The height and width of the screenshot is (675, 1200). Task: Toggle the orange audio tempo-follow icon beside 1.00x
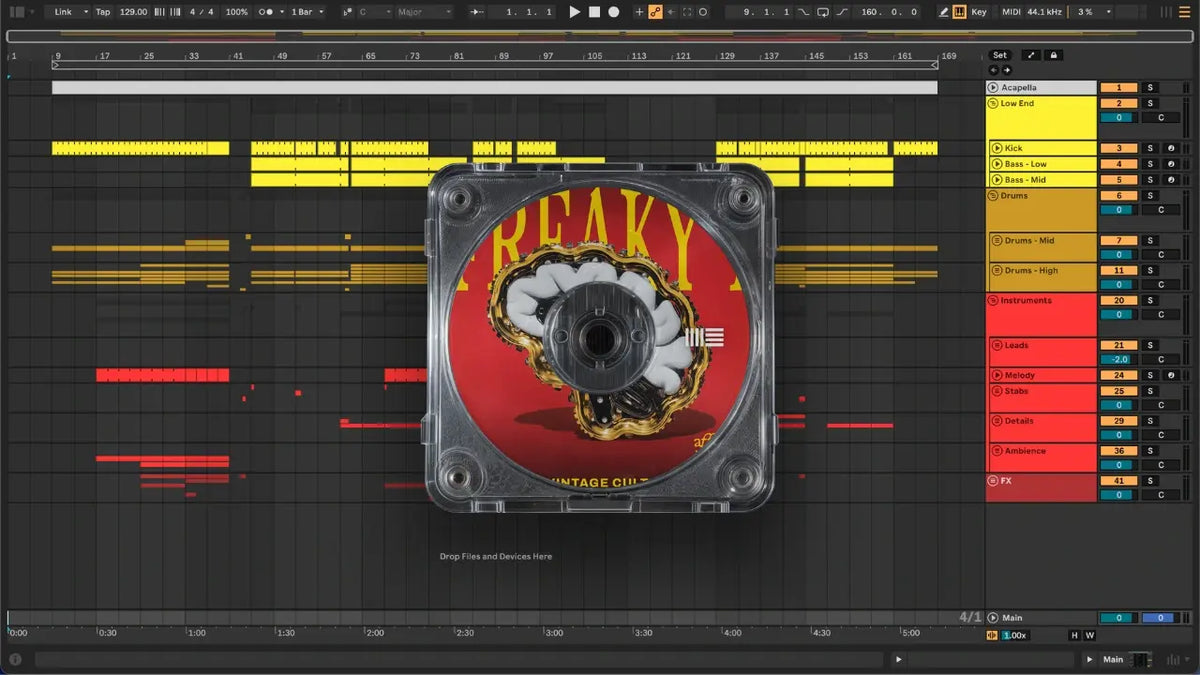[x=992, y=635]
